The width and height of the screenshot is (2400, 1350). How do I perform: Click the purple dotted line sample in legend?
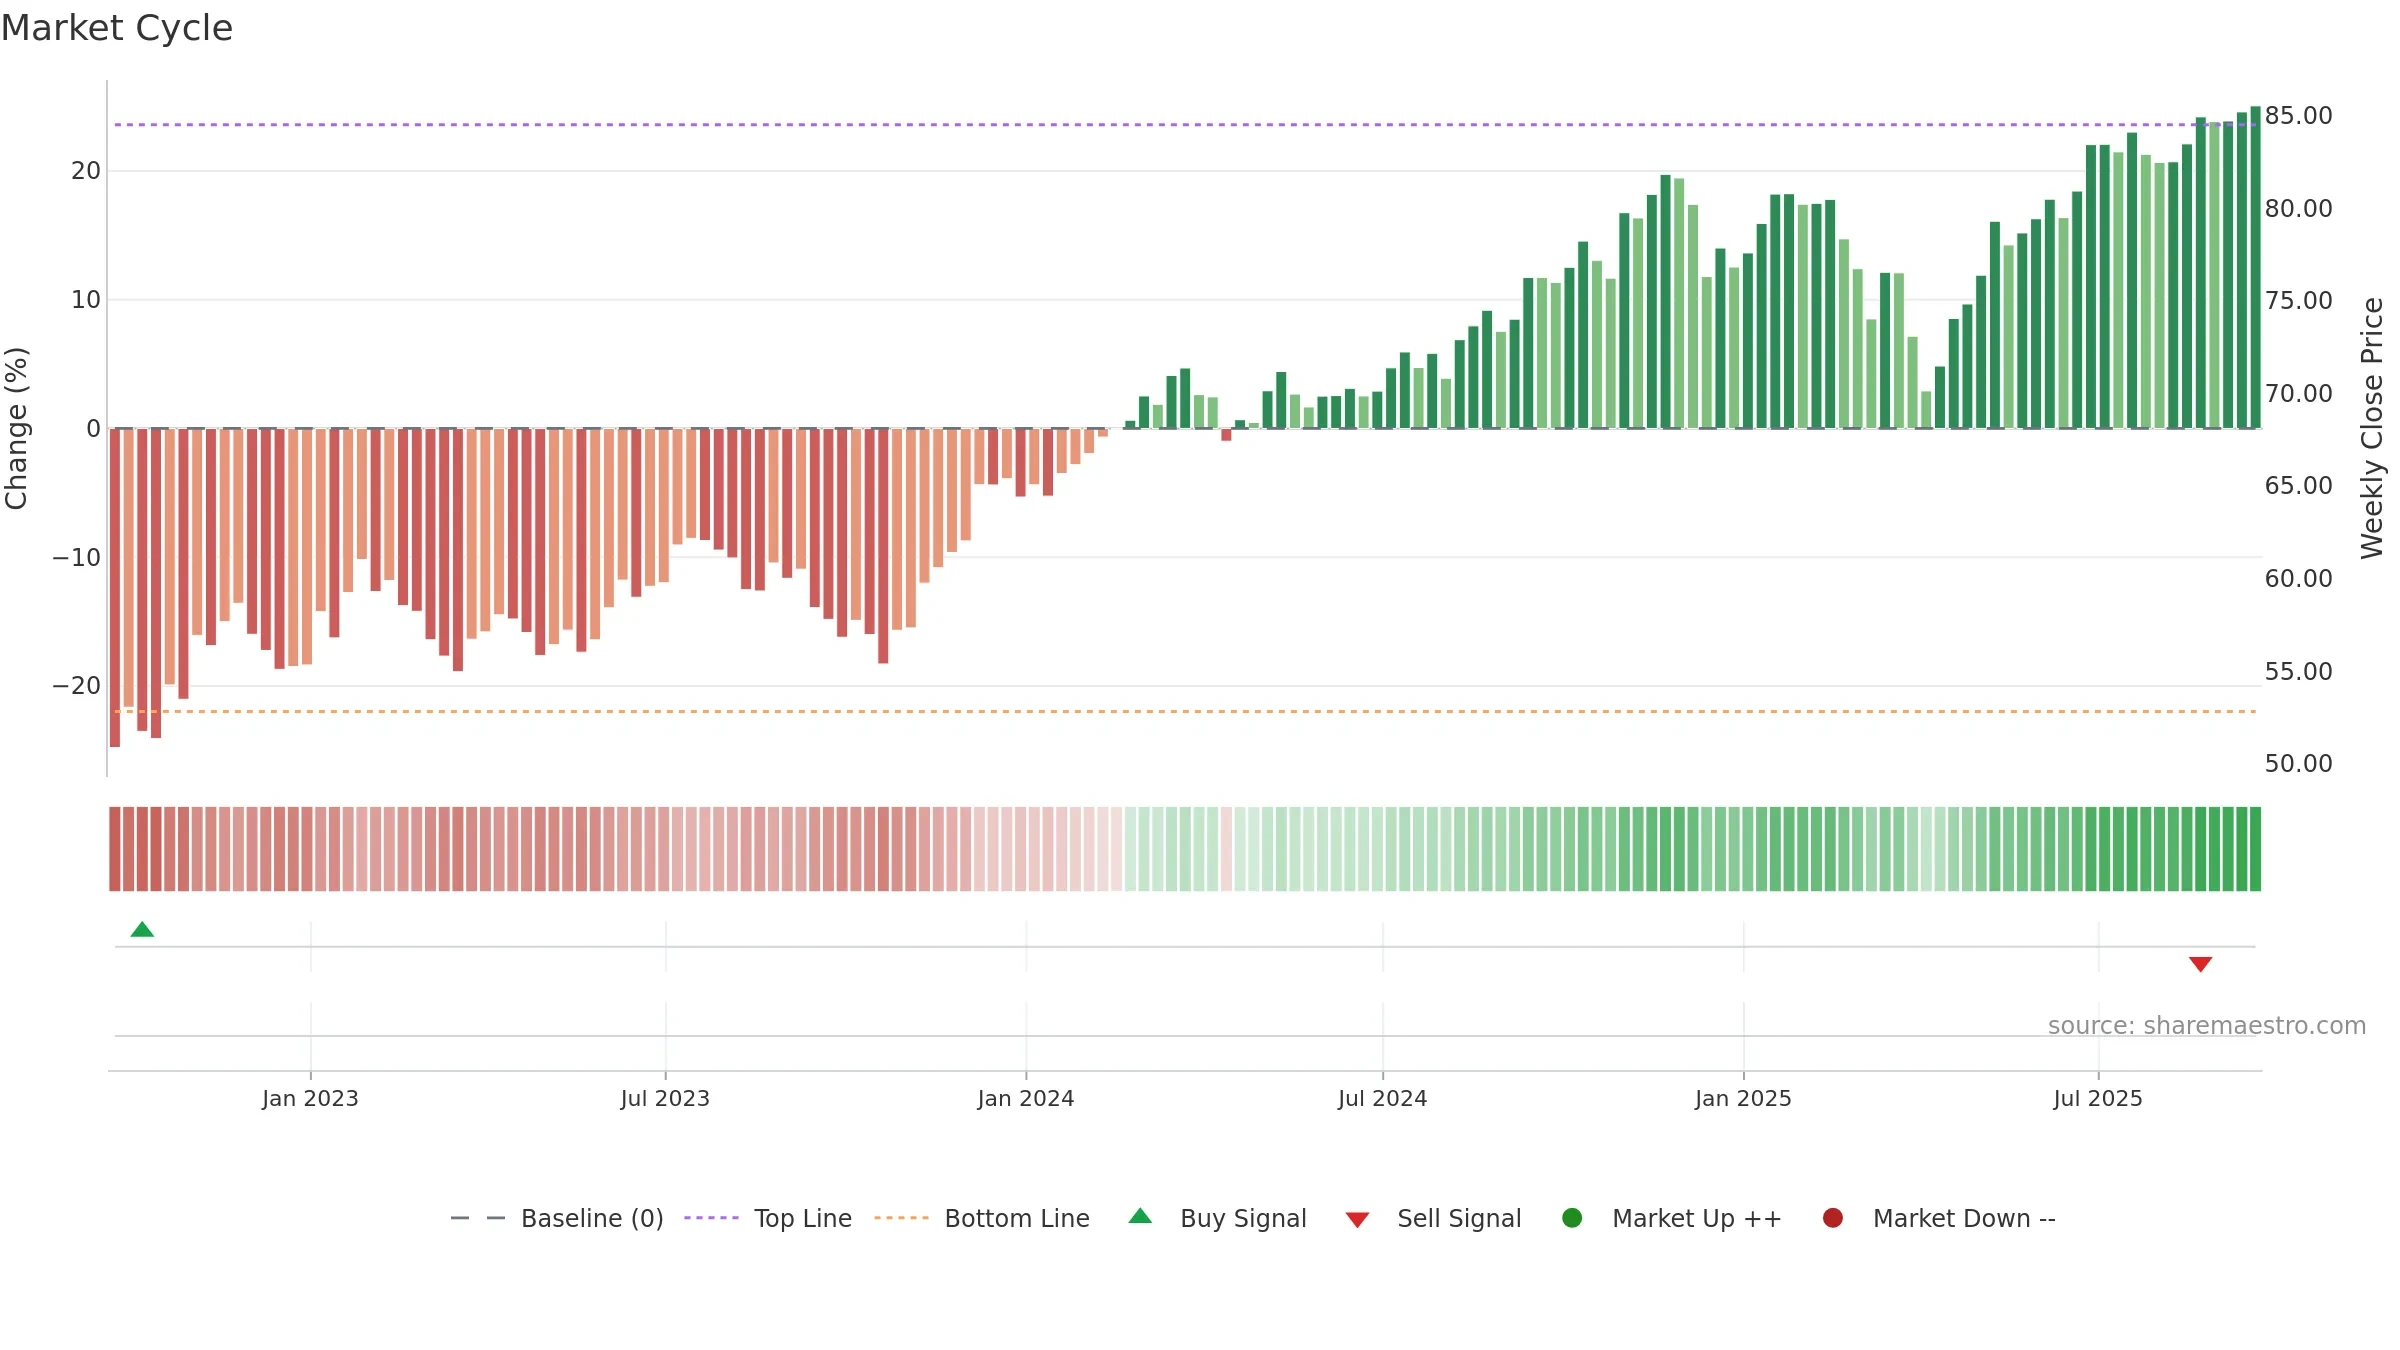711,1218
